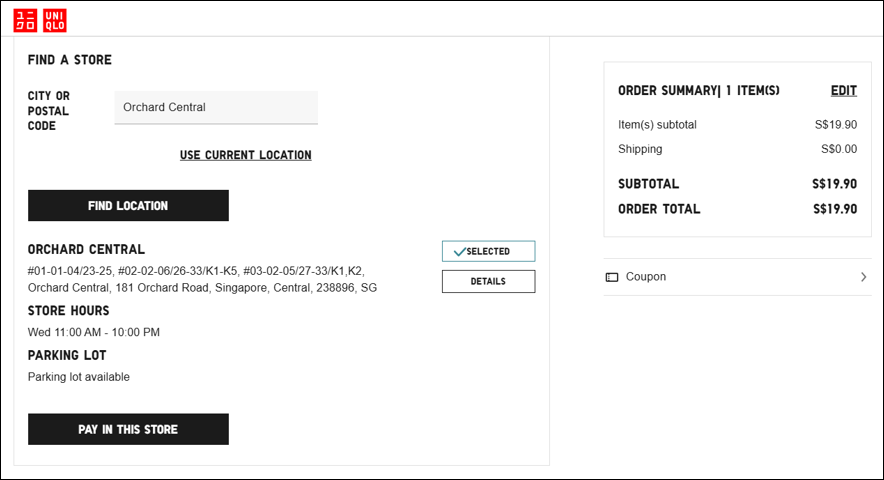The height and width of the screenshot is (480, 884).
Task: Click the Store Hours heading
Action: click(69, 311)
